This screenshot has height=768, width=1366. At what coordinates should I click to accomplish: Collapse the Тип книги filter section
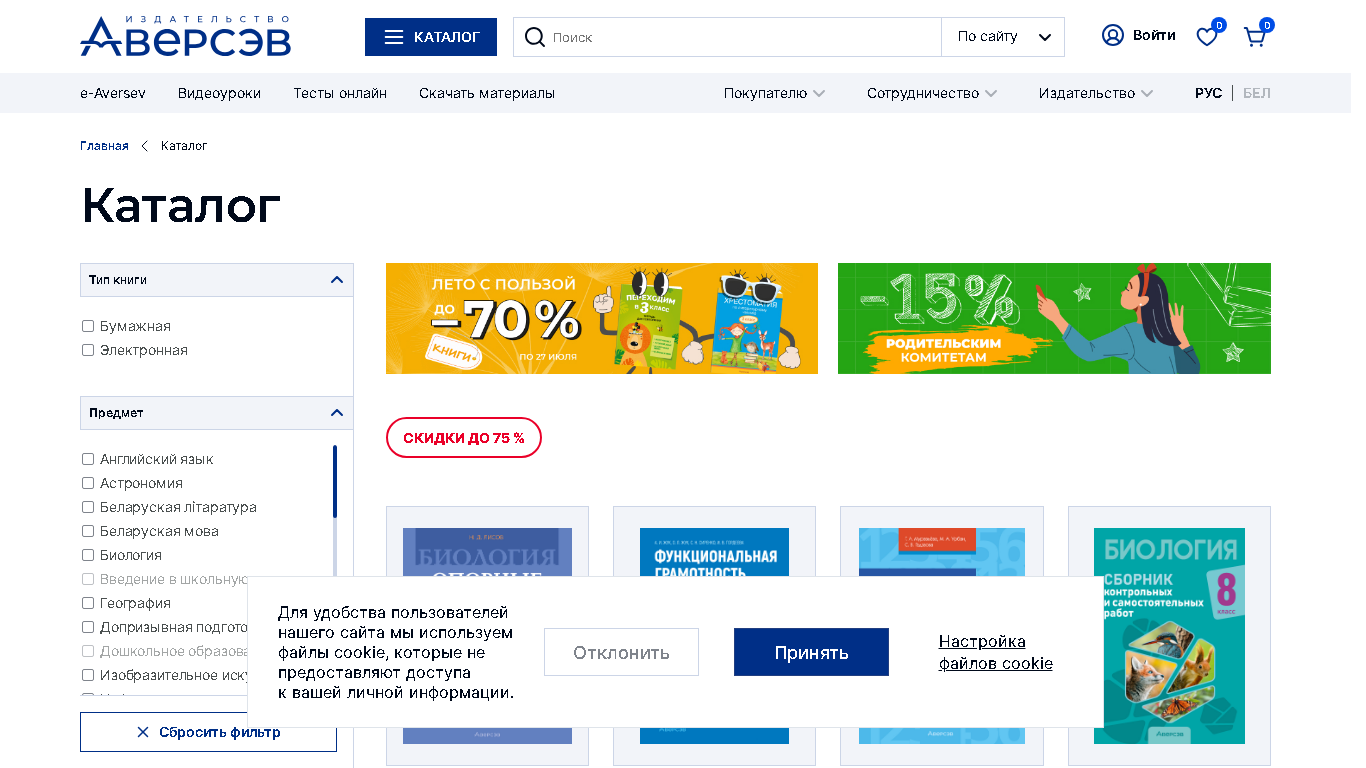coord(217,280)
